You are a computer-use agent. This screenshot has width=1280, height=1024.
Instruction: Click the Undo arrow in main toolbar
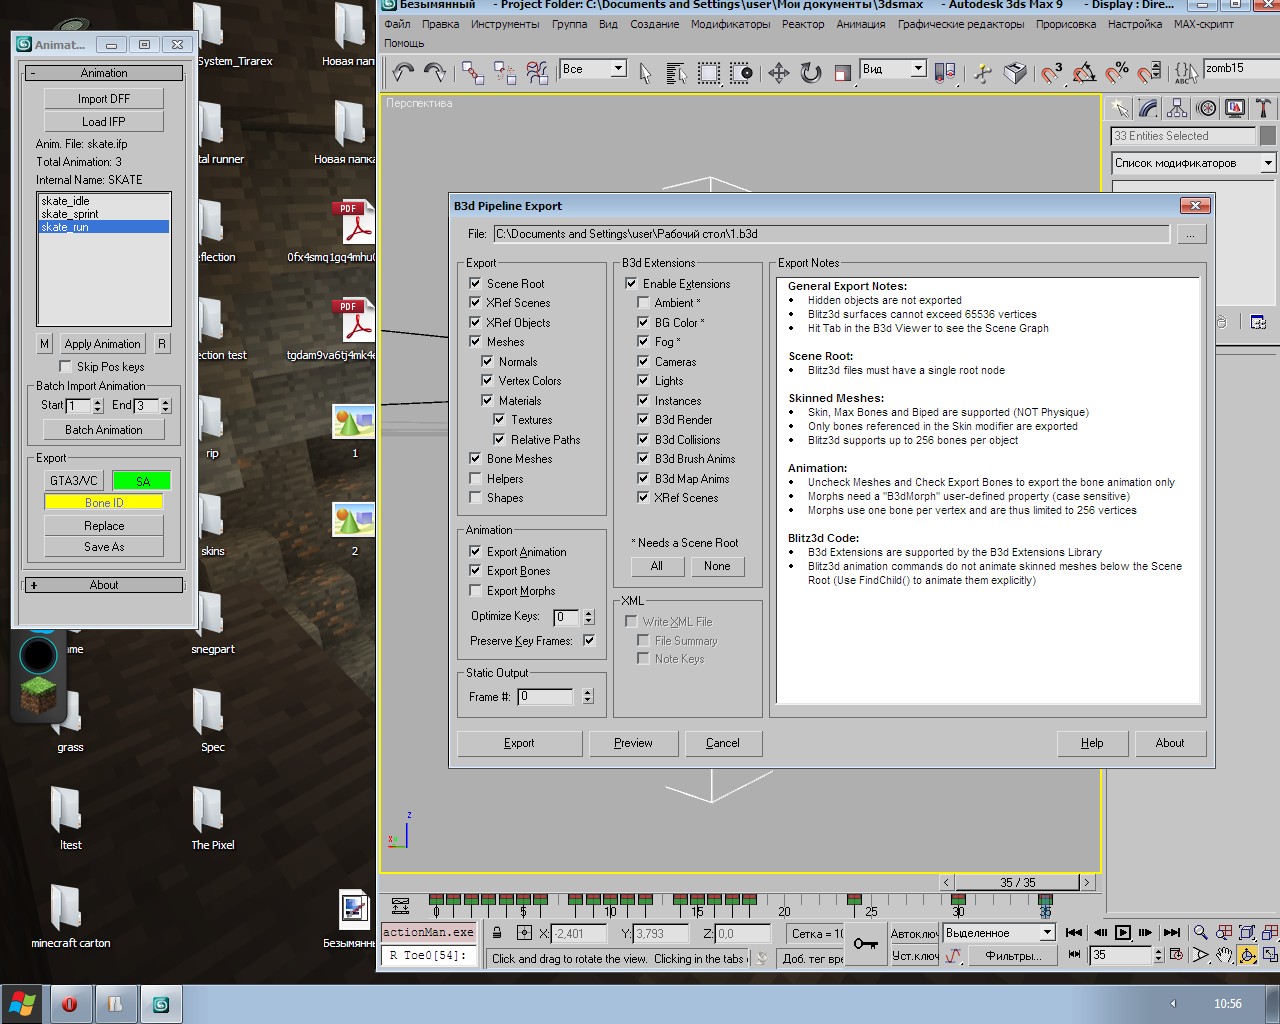[403, 72]
